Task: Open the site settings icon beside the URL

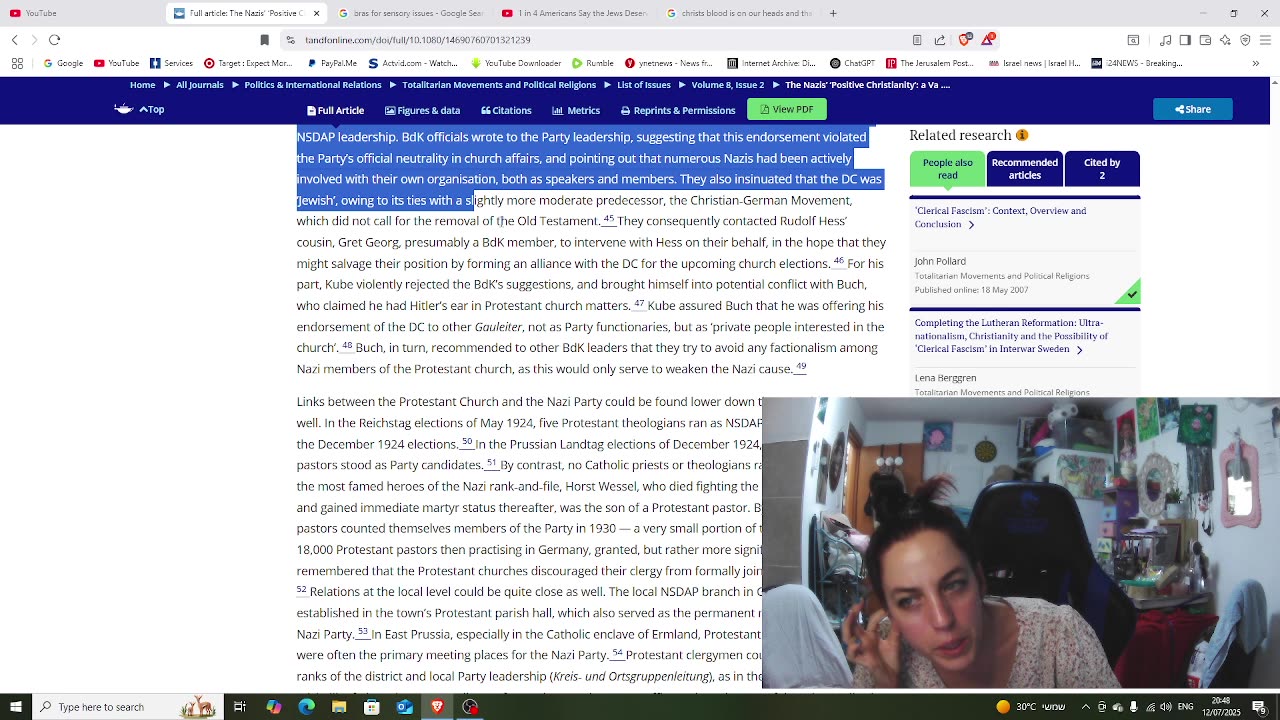Action: (290, 40)
